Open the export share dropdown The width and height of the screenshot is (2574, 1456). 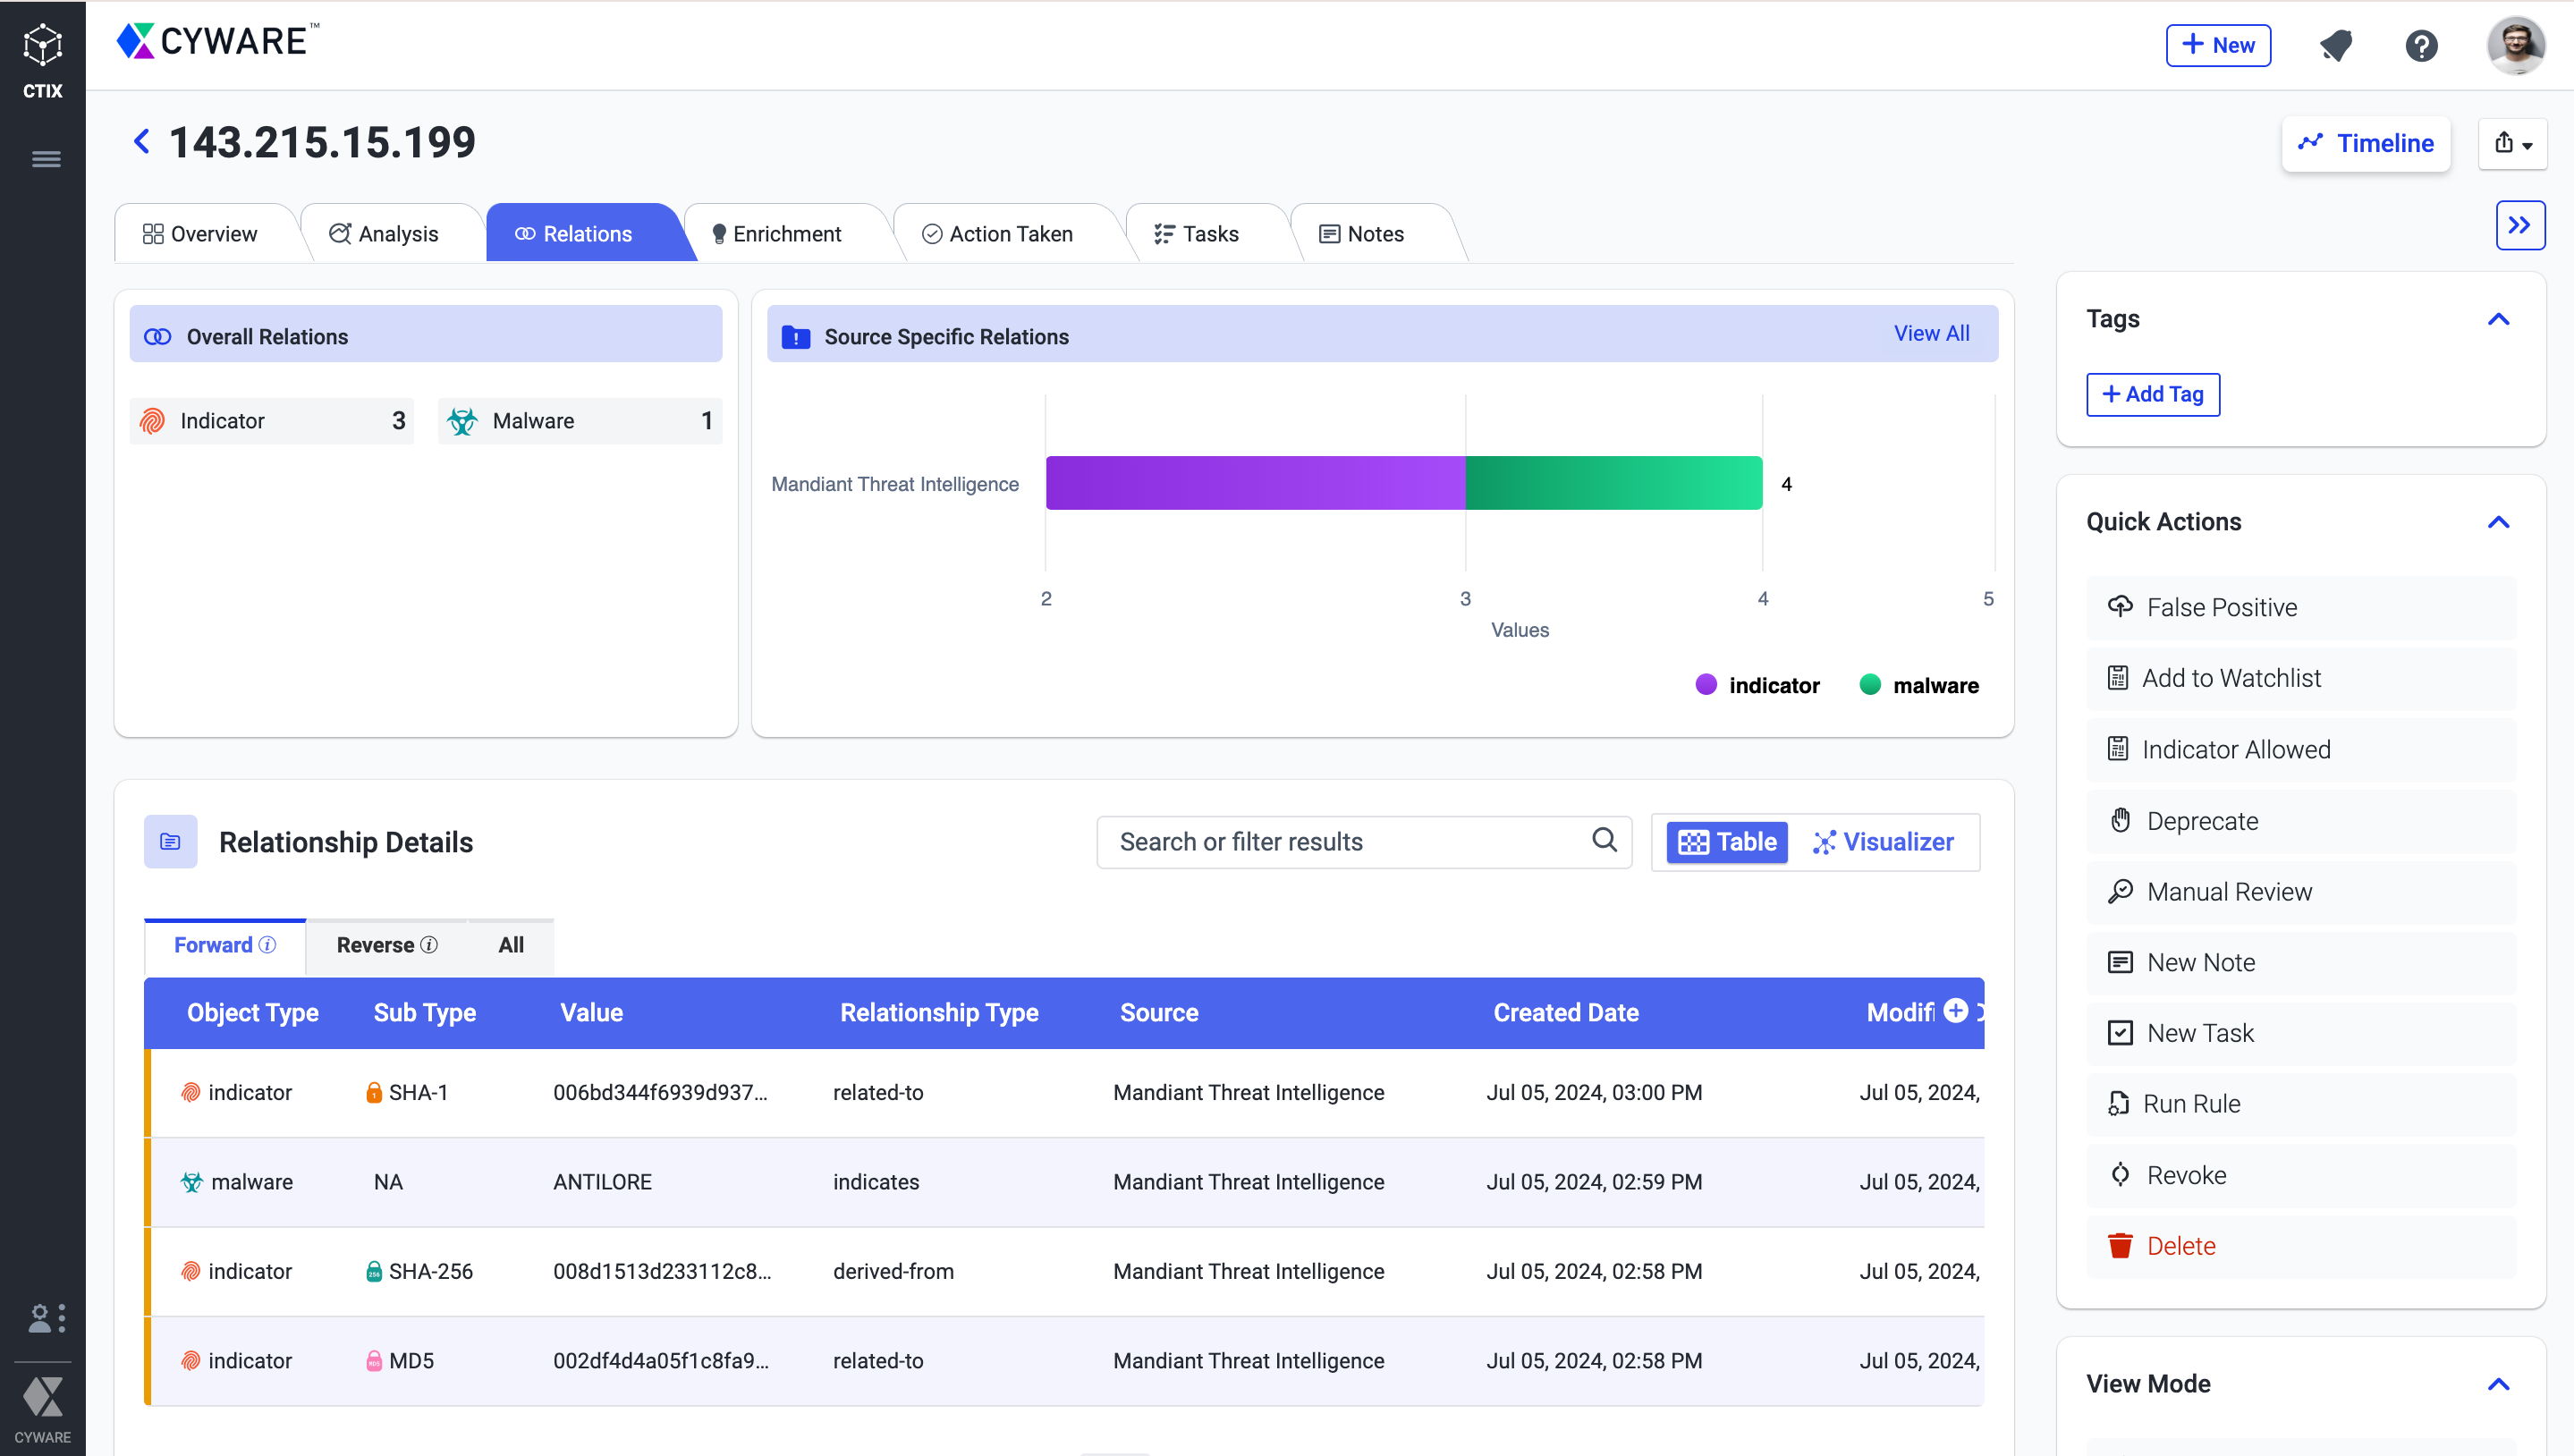click(2512, 144)
